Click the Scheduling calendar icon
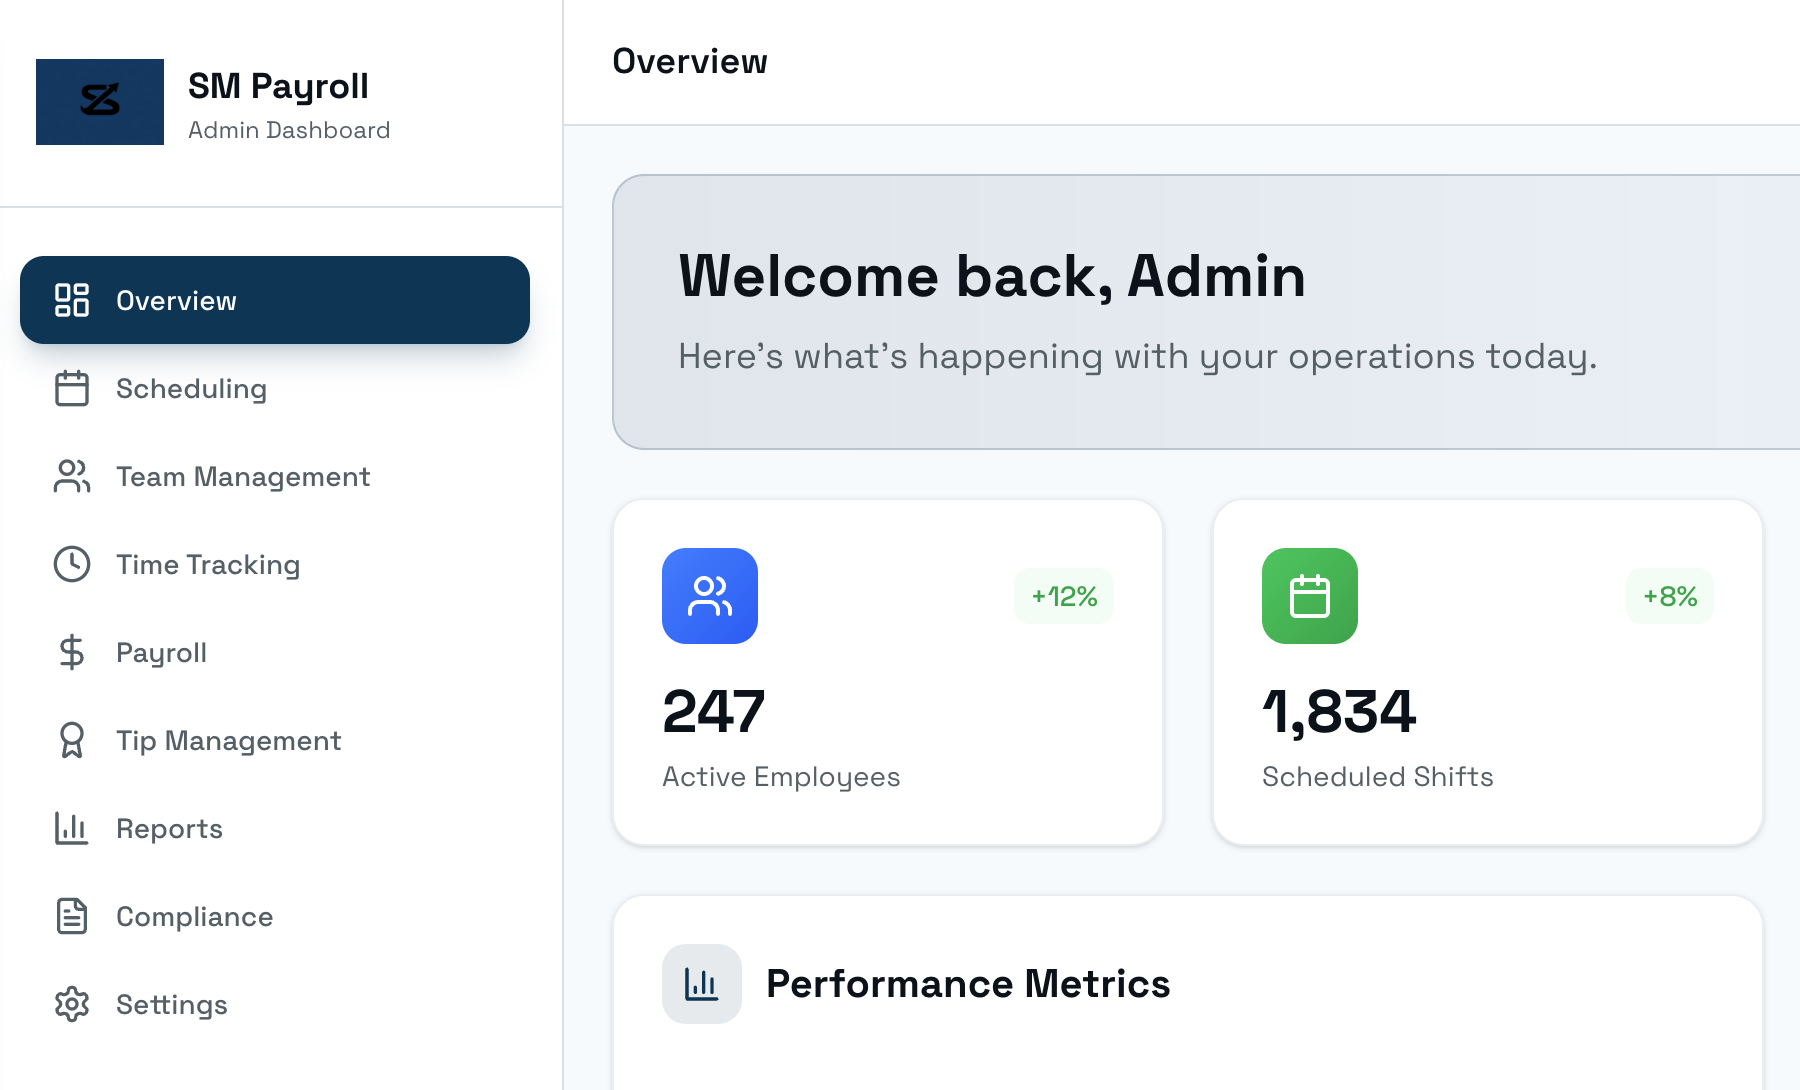Viewport: 1800px width, 1090px height. pos(71,389)
